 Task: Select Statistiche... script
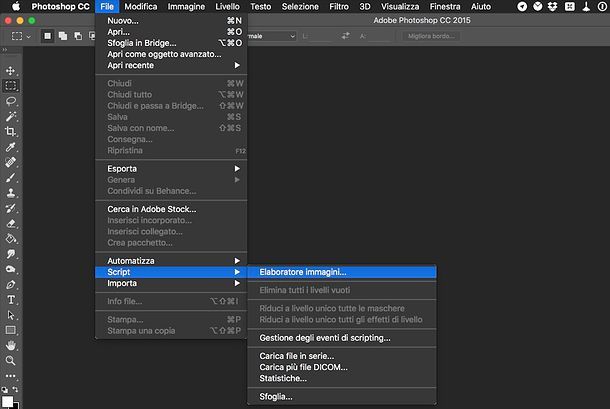tap(342, 378)
